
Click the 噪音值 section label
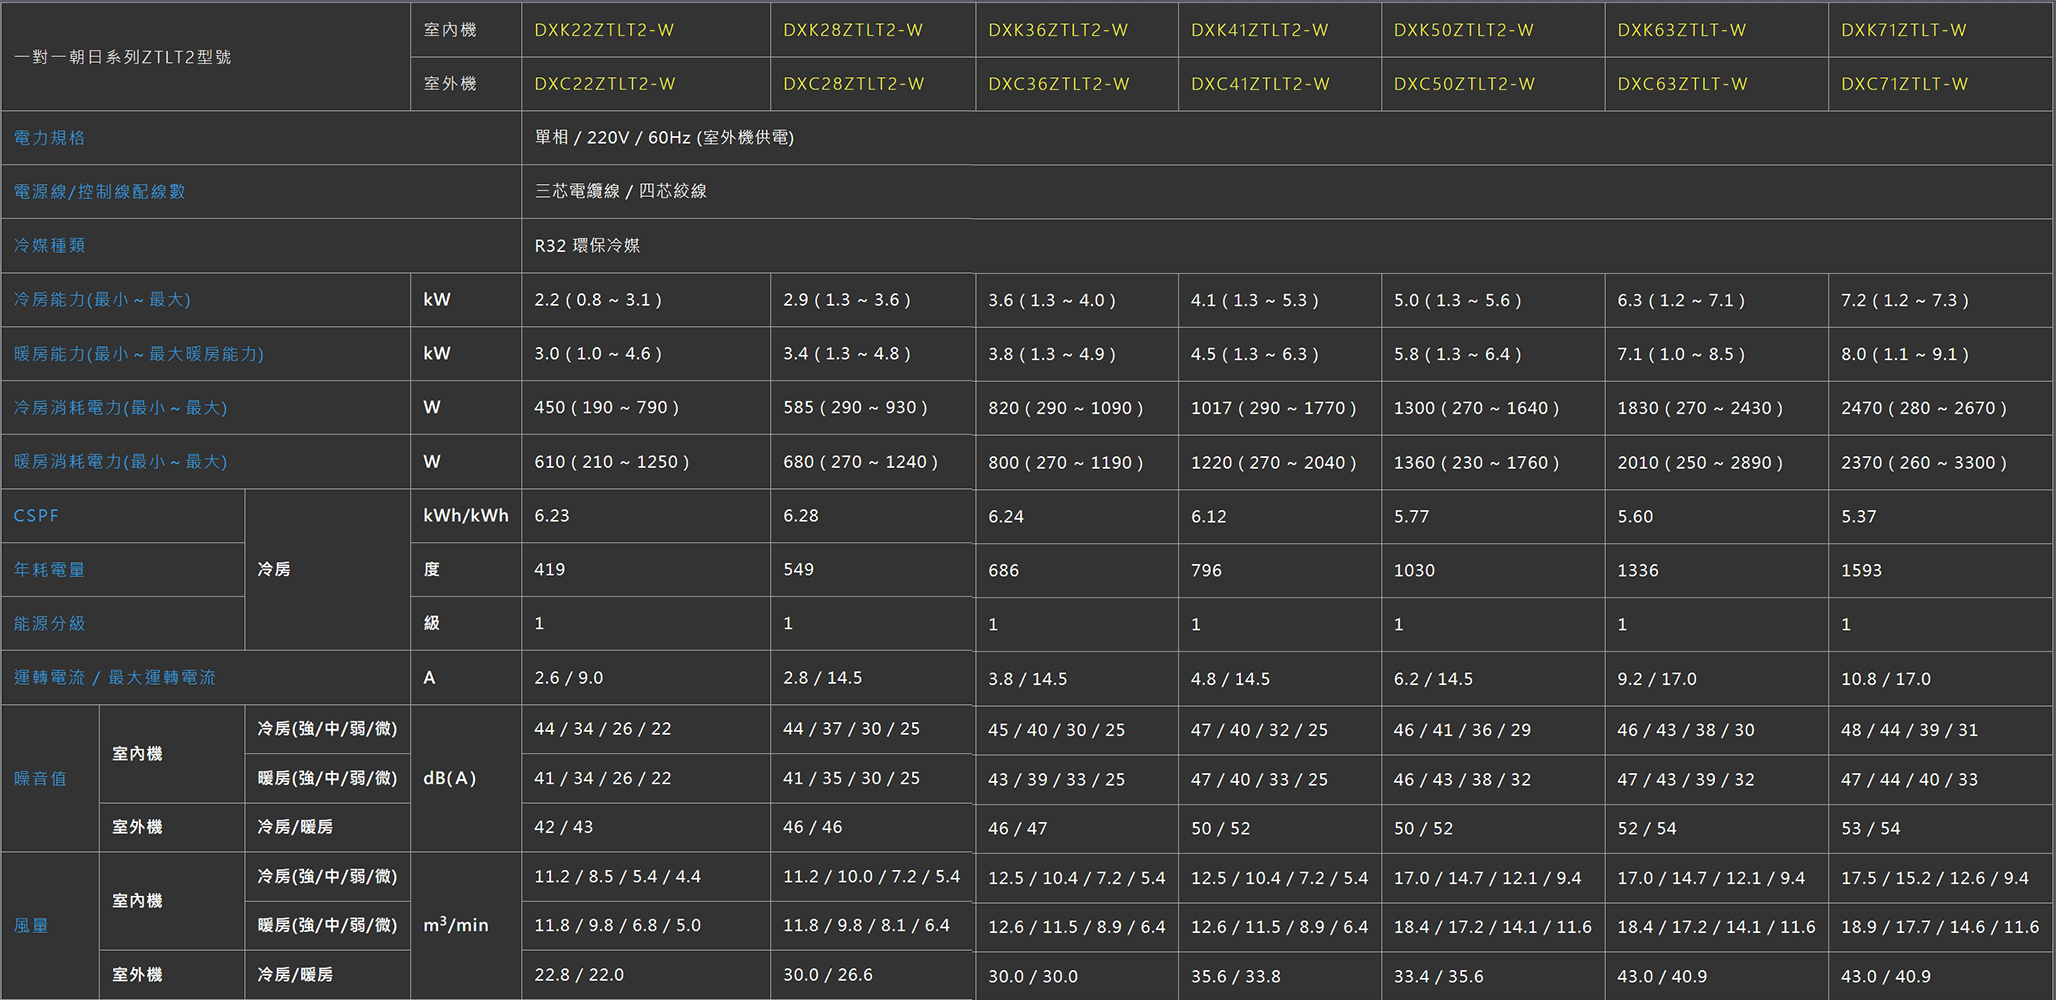(x=40, y=779)
